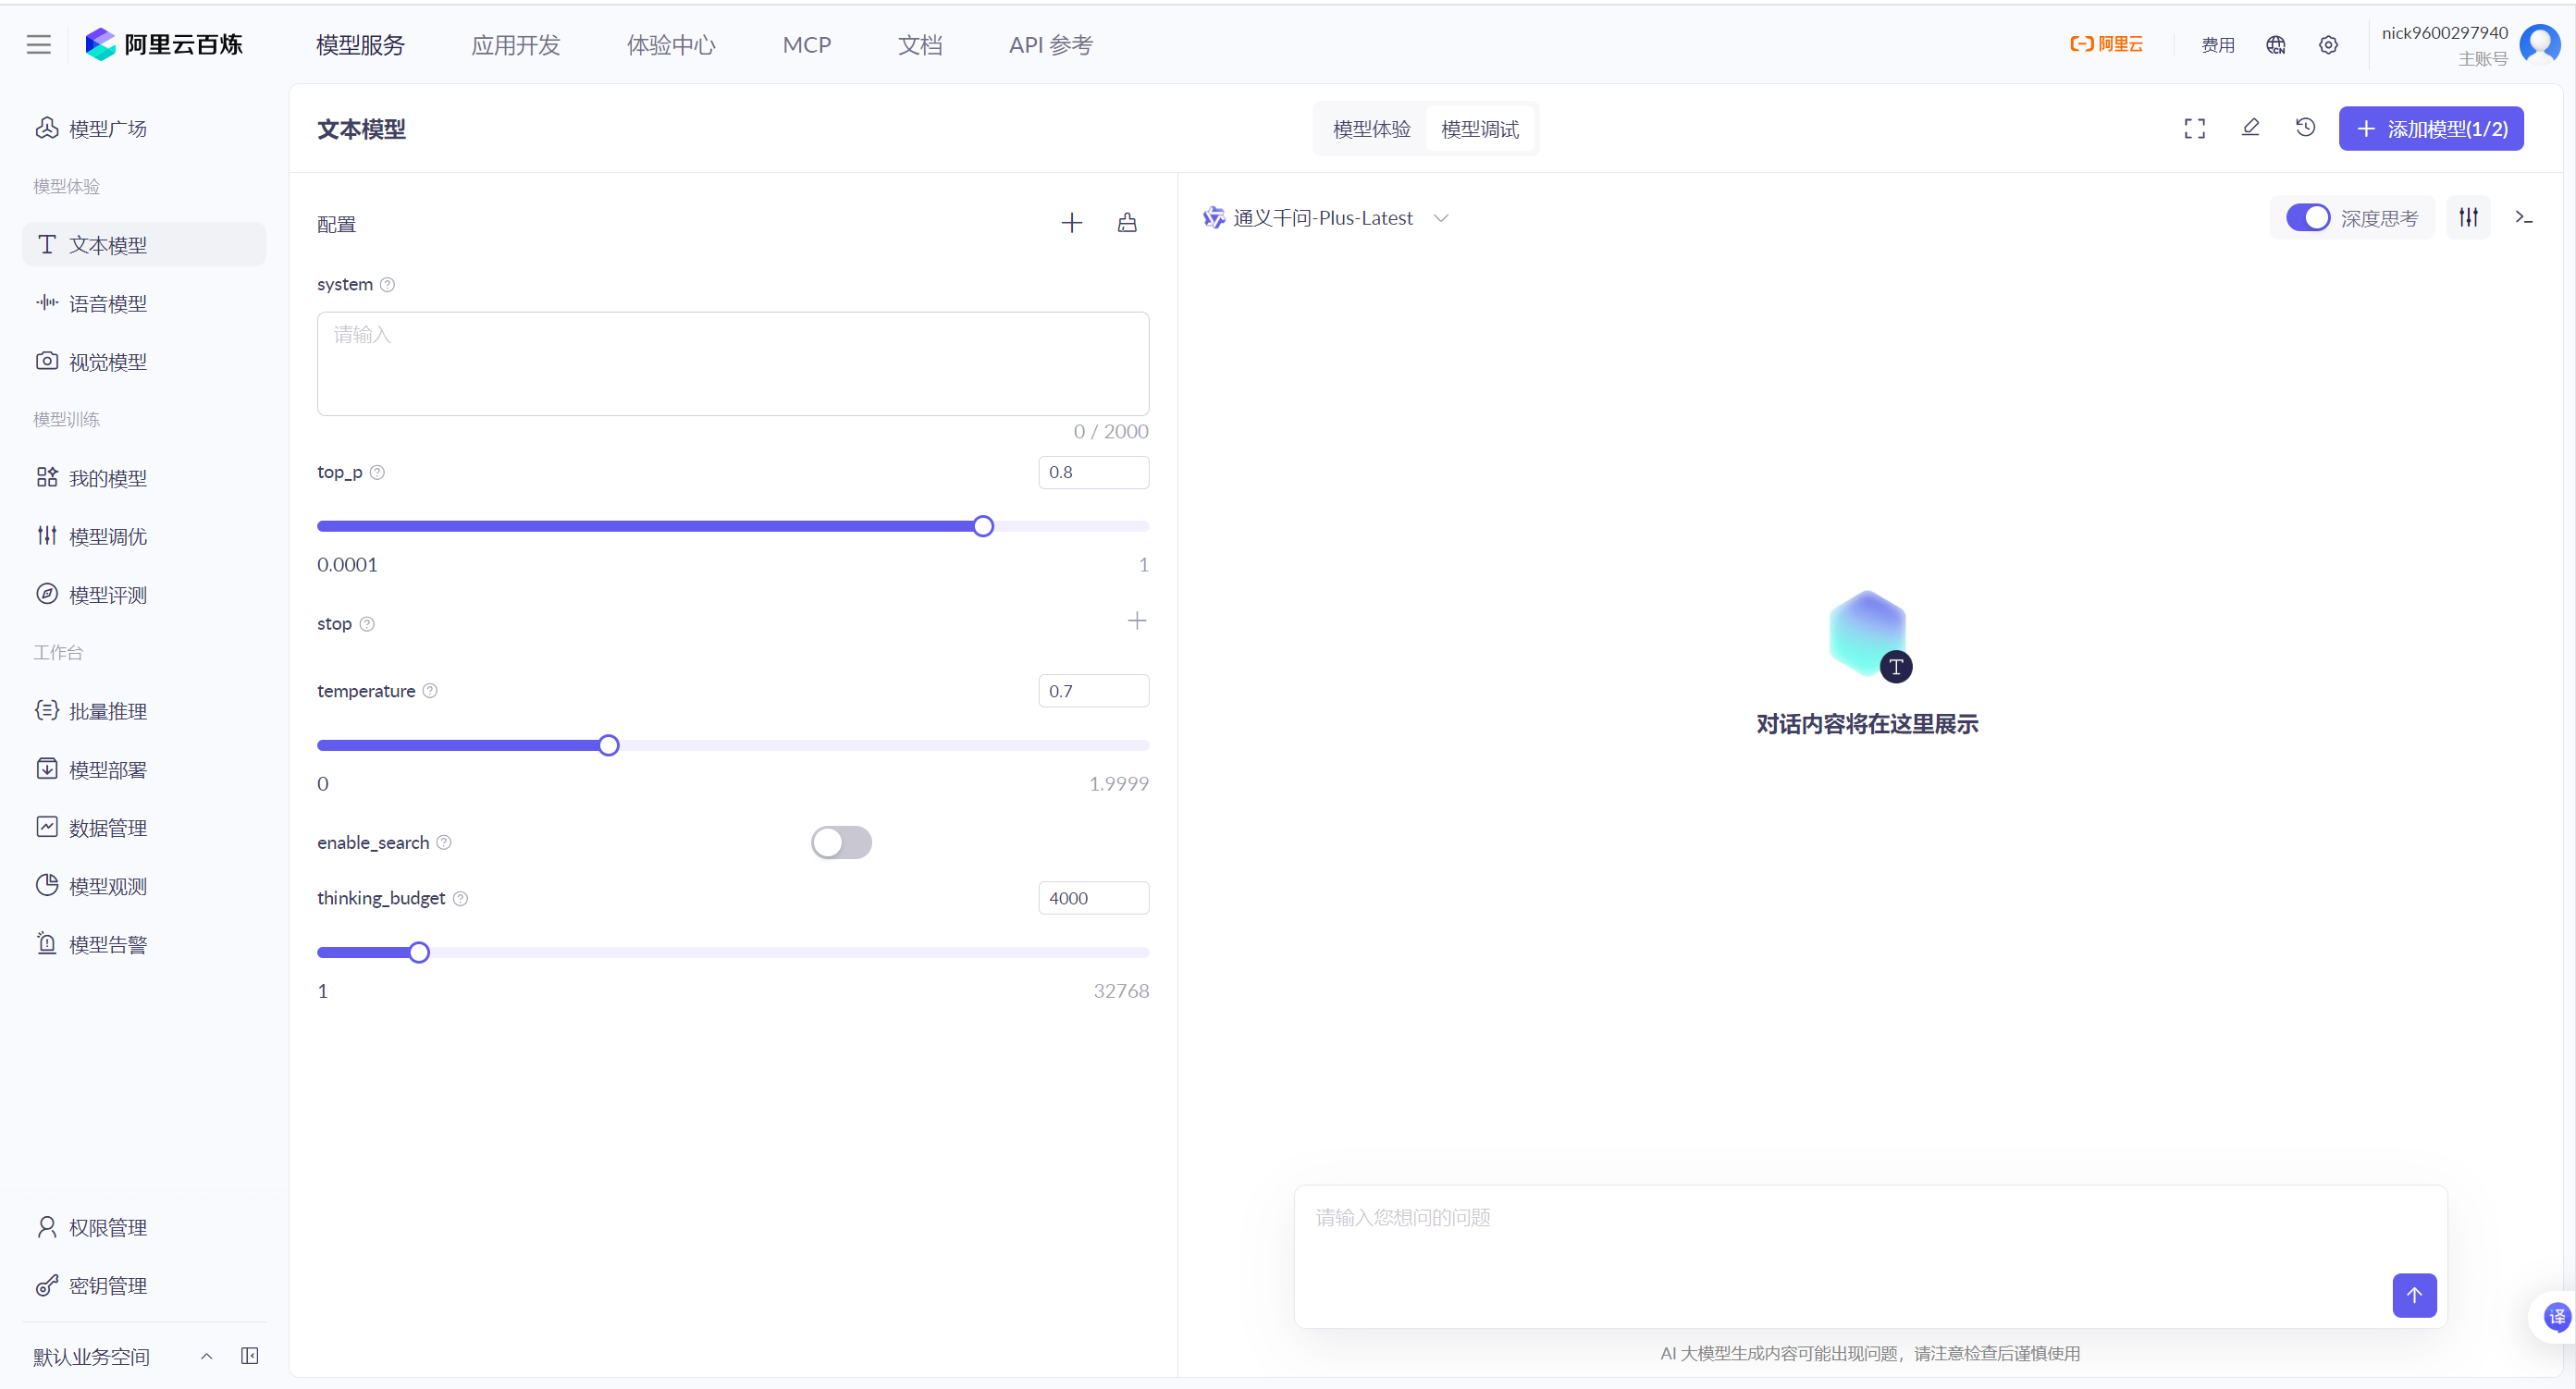2576x1389 pixels.
Task: Click the clear configuration broom icon
Action: pos(1127,223)
